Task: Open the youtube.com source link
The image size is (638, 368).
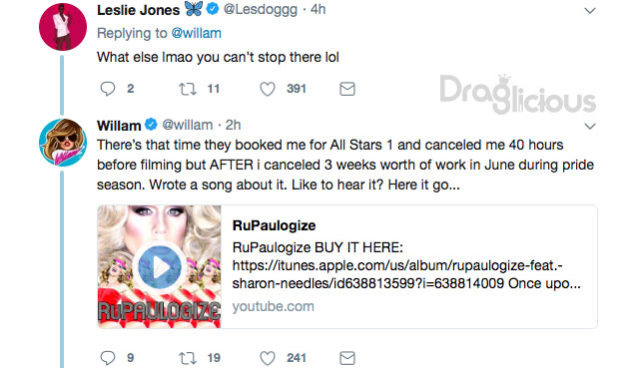Action: coord(273,306)
